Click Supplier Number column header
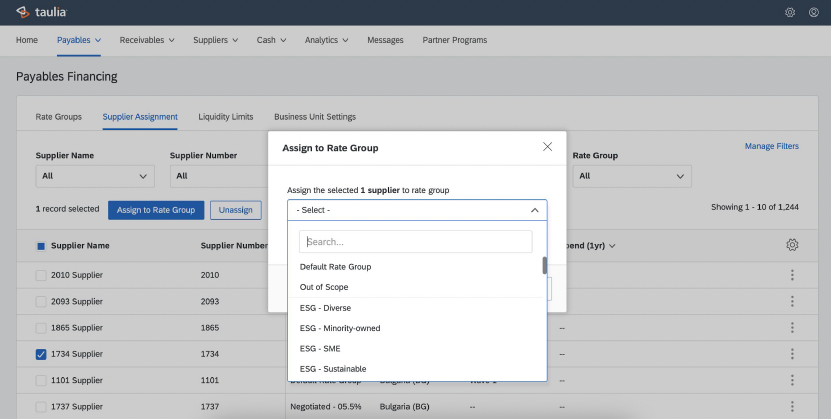The image size is (831, 419). pyautogui.click(x=234, y=246)
